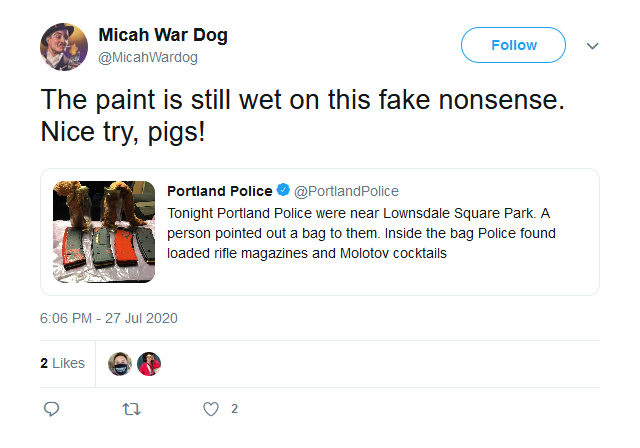
Task: Open the tweet options chevron menu
Action: point(592,46)
